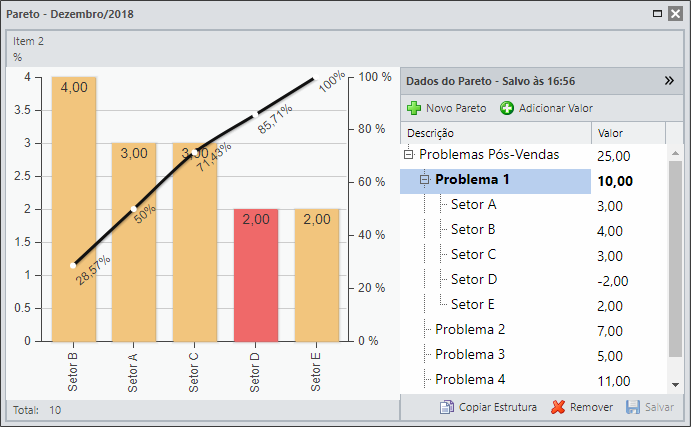Screen dimensions: 691x427
Task: Select the Problemas Pós-Vendas row label
Action: click(x=489, y=155)
